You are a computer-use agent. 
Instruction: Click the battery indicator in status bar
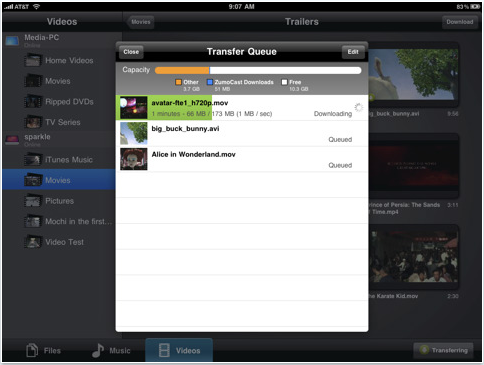[475, 7]
